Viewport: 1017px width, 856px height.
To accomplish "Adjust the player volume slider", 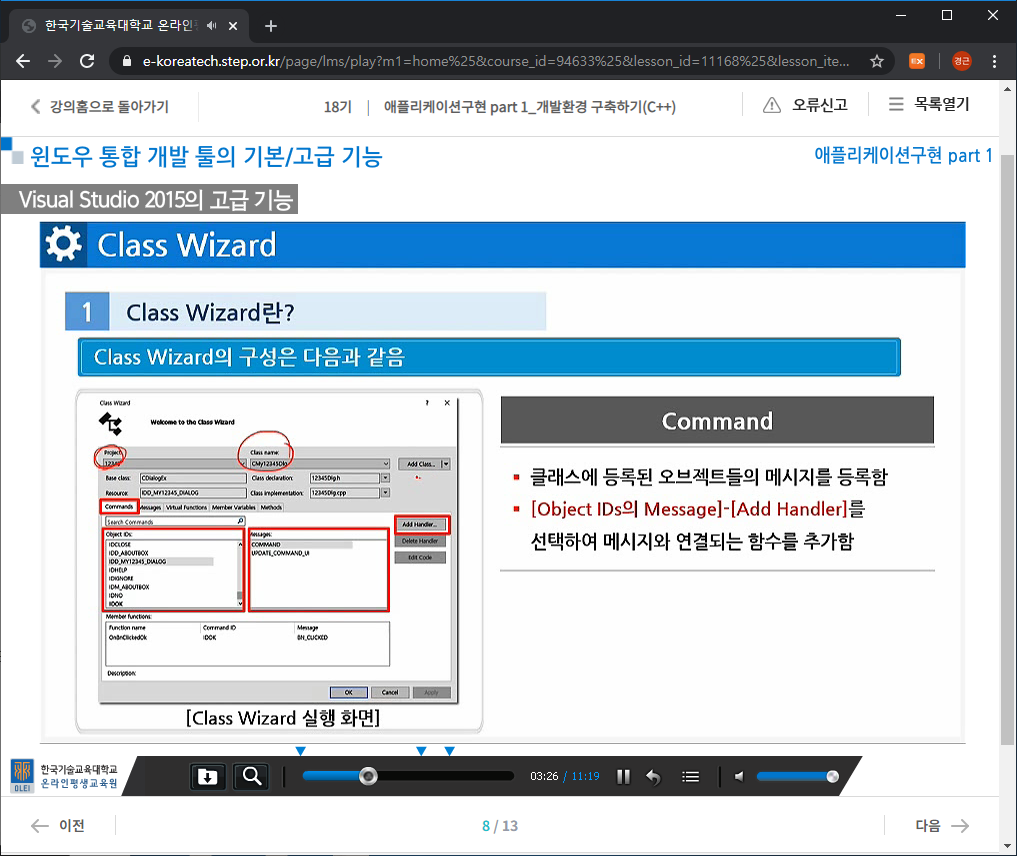I will pyautogui.click(x=797, y=776).
